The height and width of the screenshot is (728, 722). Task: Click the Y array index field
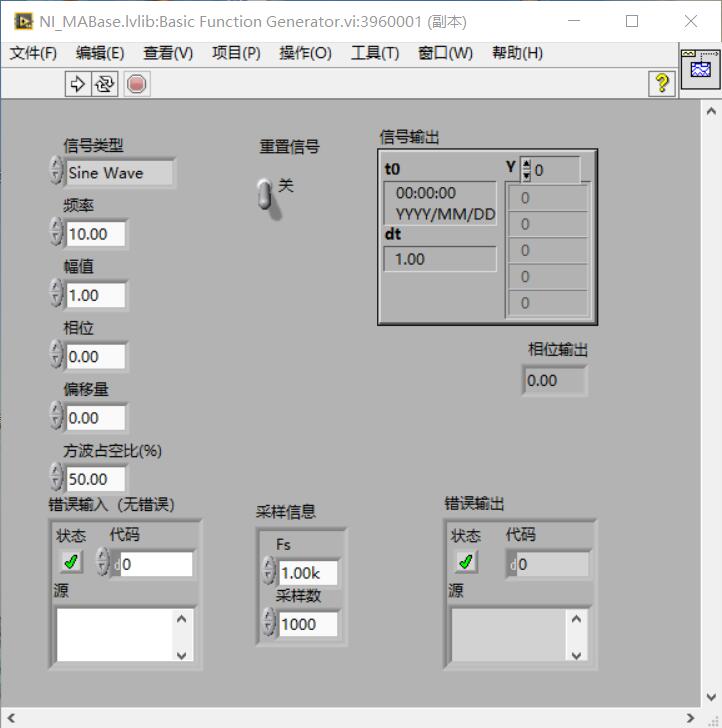tap(556, 170)
